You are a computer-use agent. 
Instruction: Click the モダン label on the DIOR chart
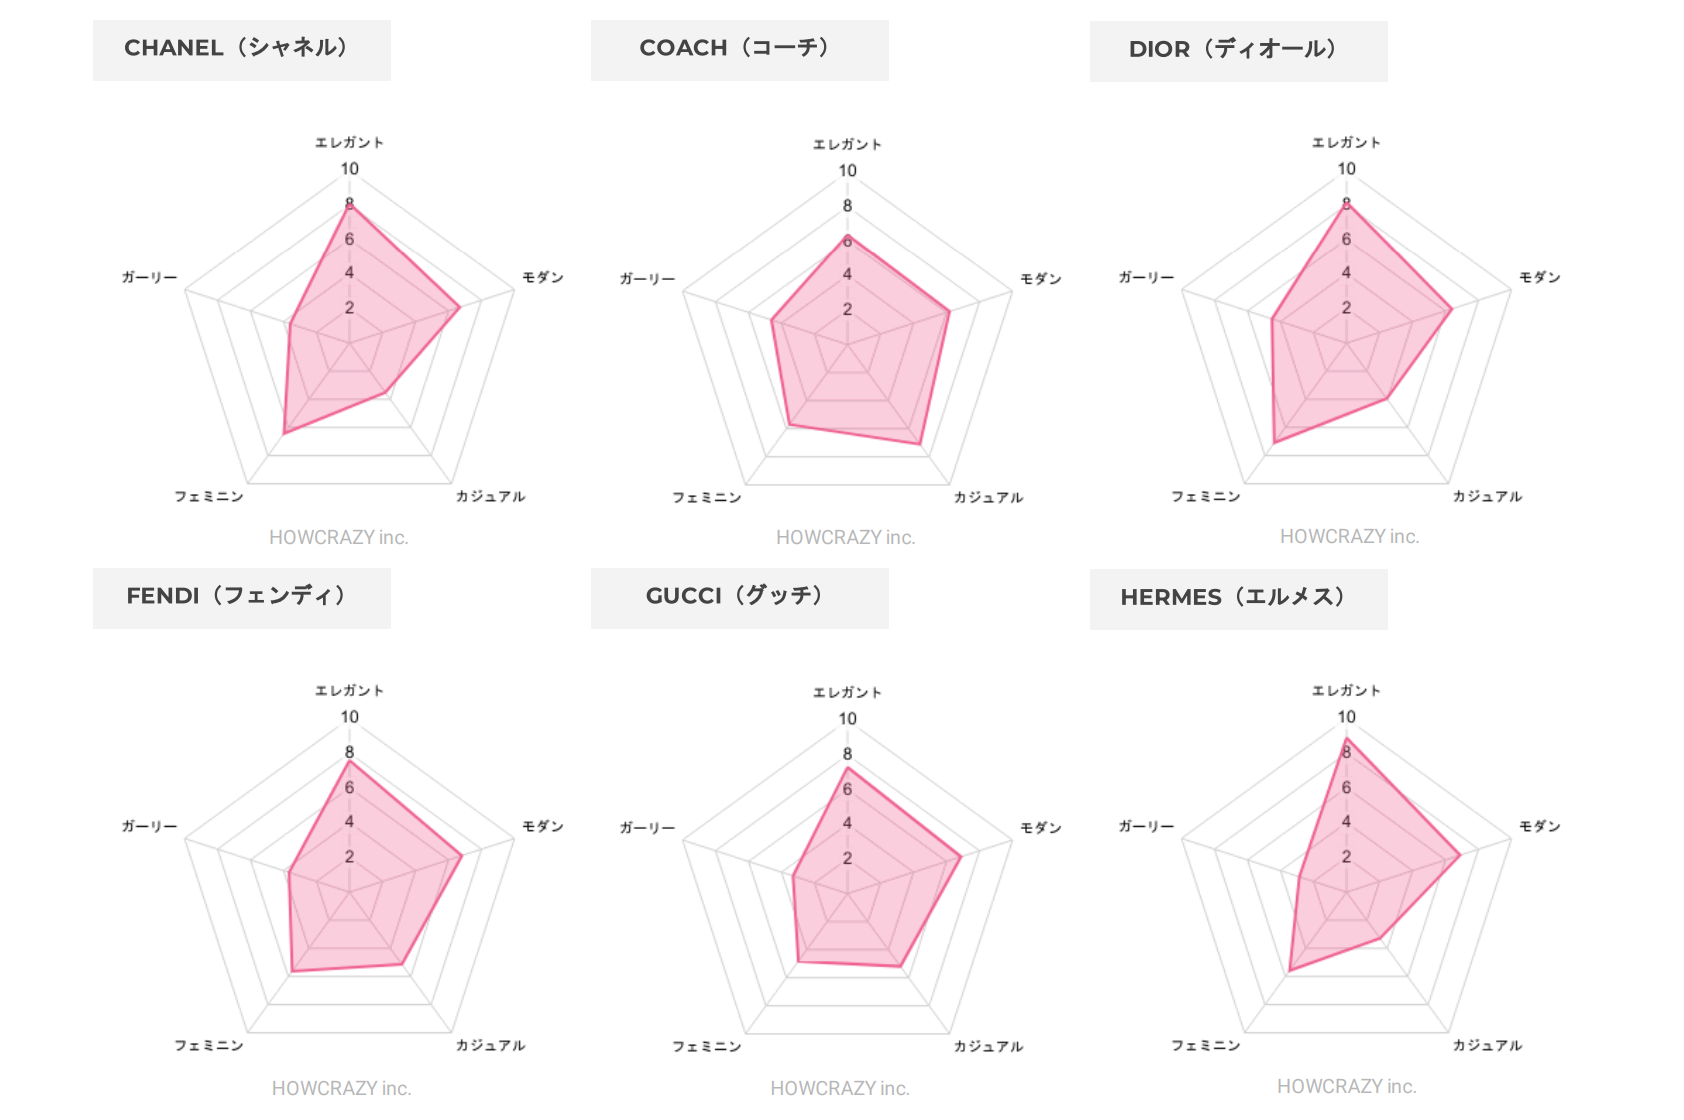[x=1539, y=278]
